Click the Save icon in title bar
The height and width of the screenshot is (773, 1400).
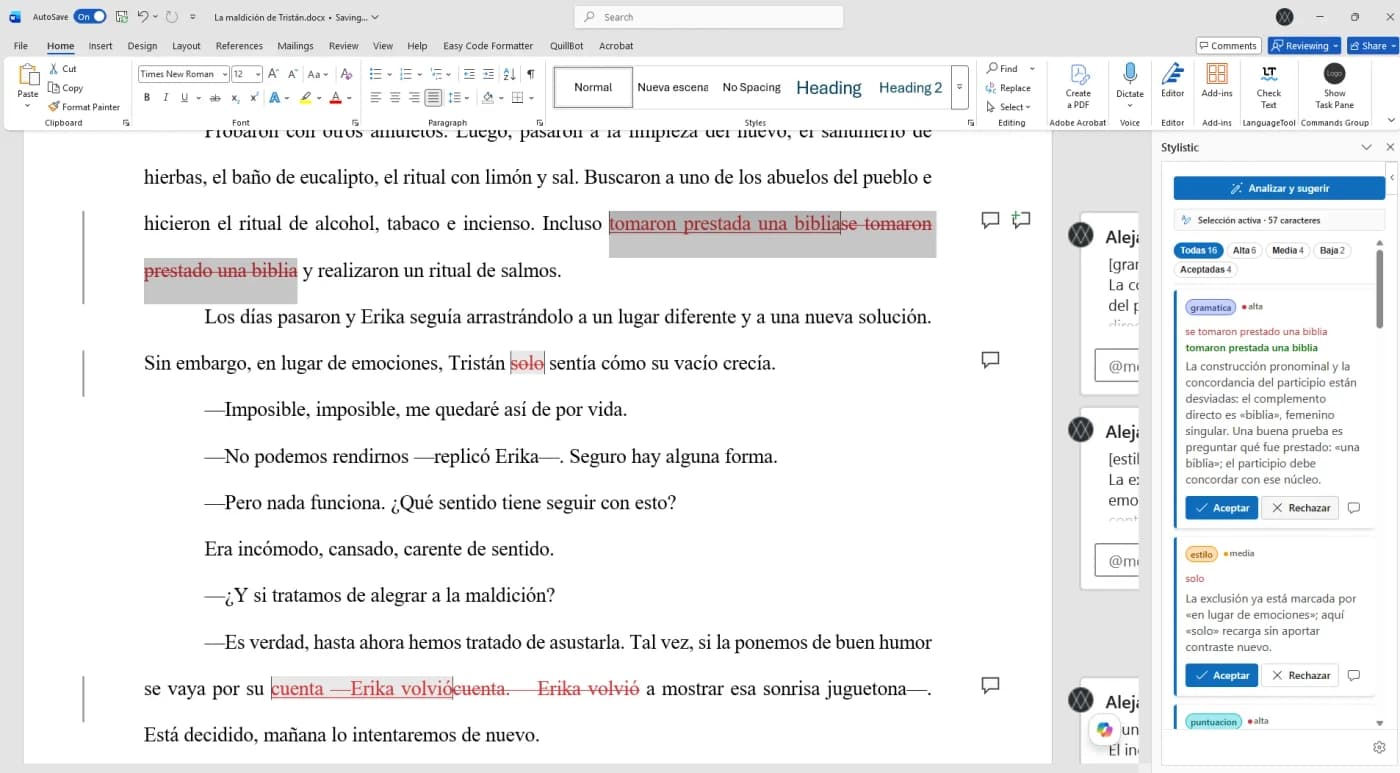(121, 17)
